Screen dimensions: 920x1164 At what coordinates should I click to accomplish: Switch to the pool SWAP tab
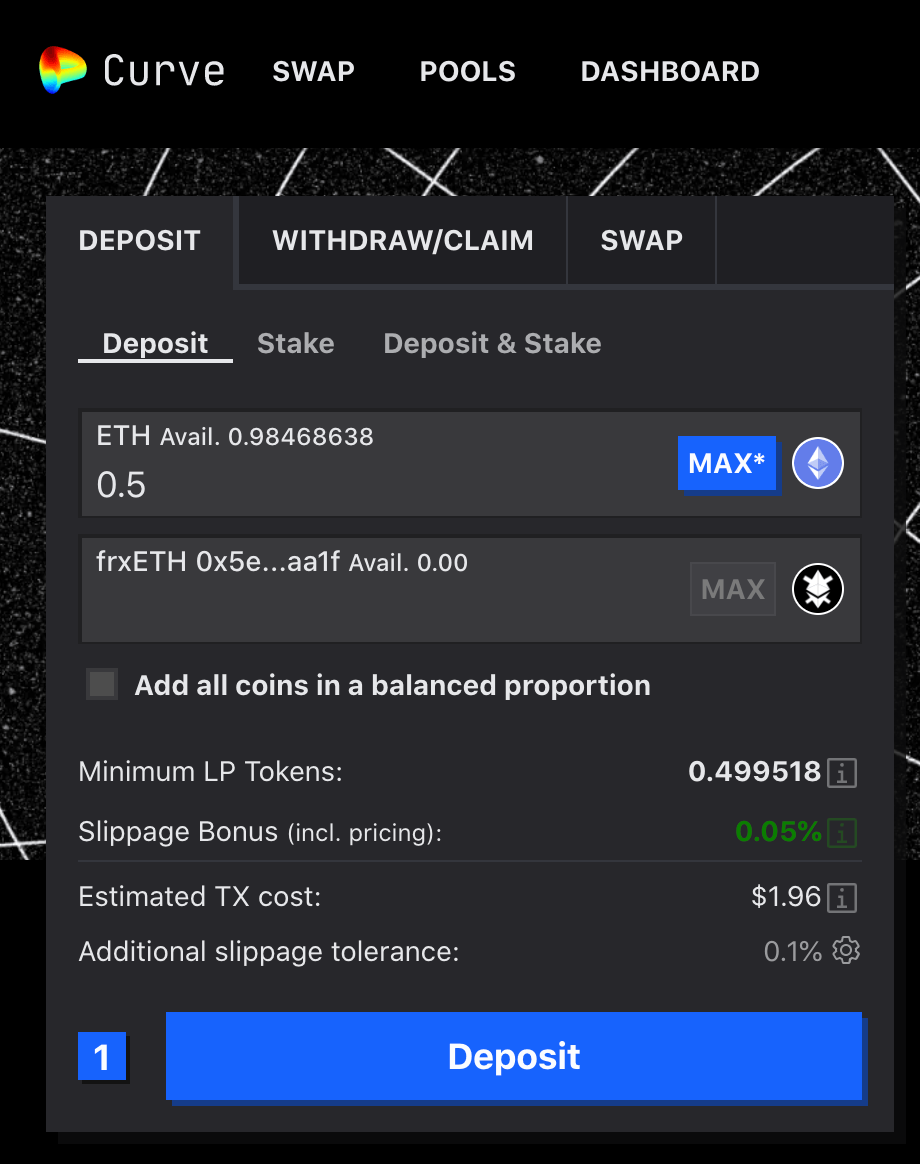click(x=642, y=240)
